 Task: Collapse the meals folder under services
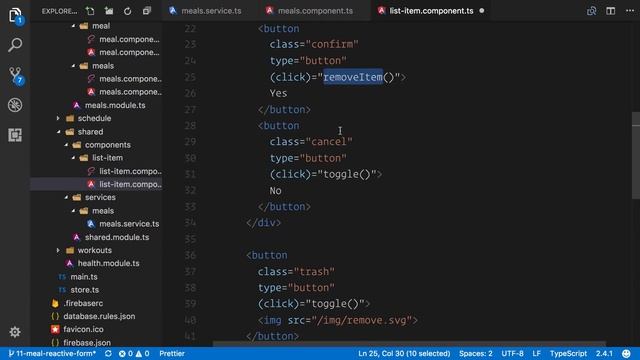[73, 211]
